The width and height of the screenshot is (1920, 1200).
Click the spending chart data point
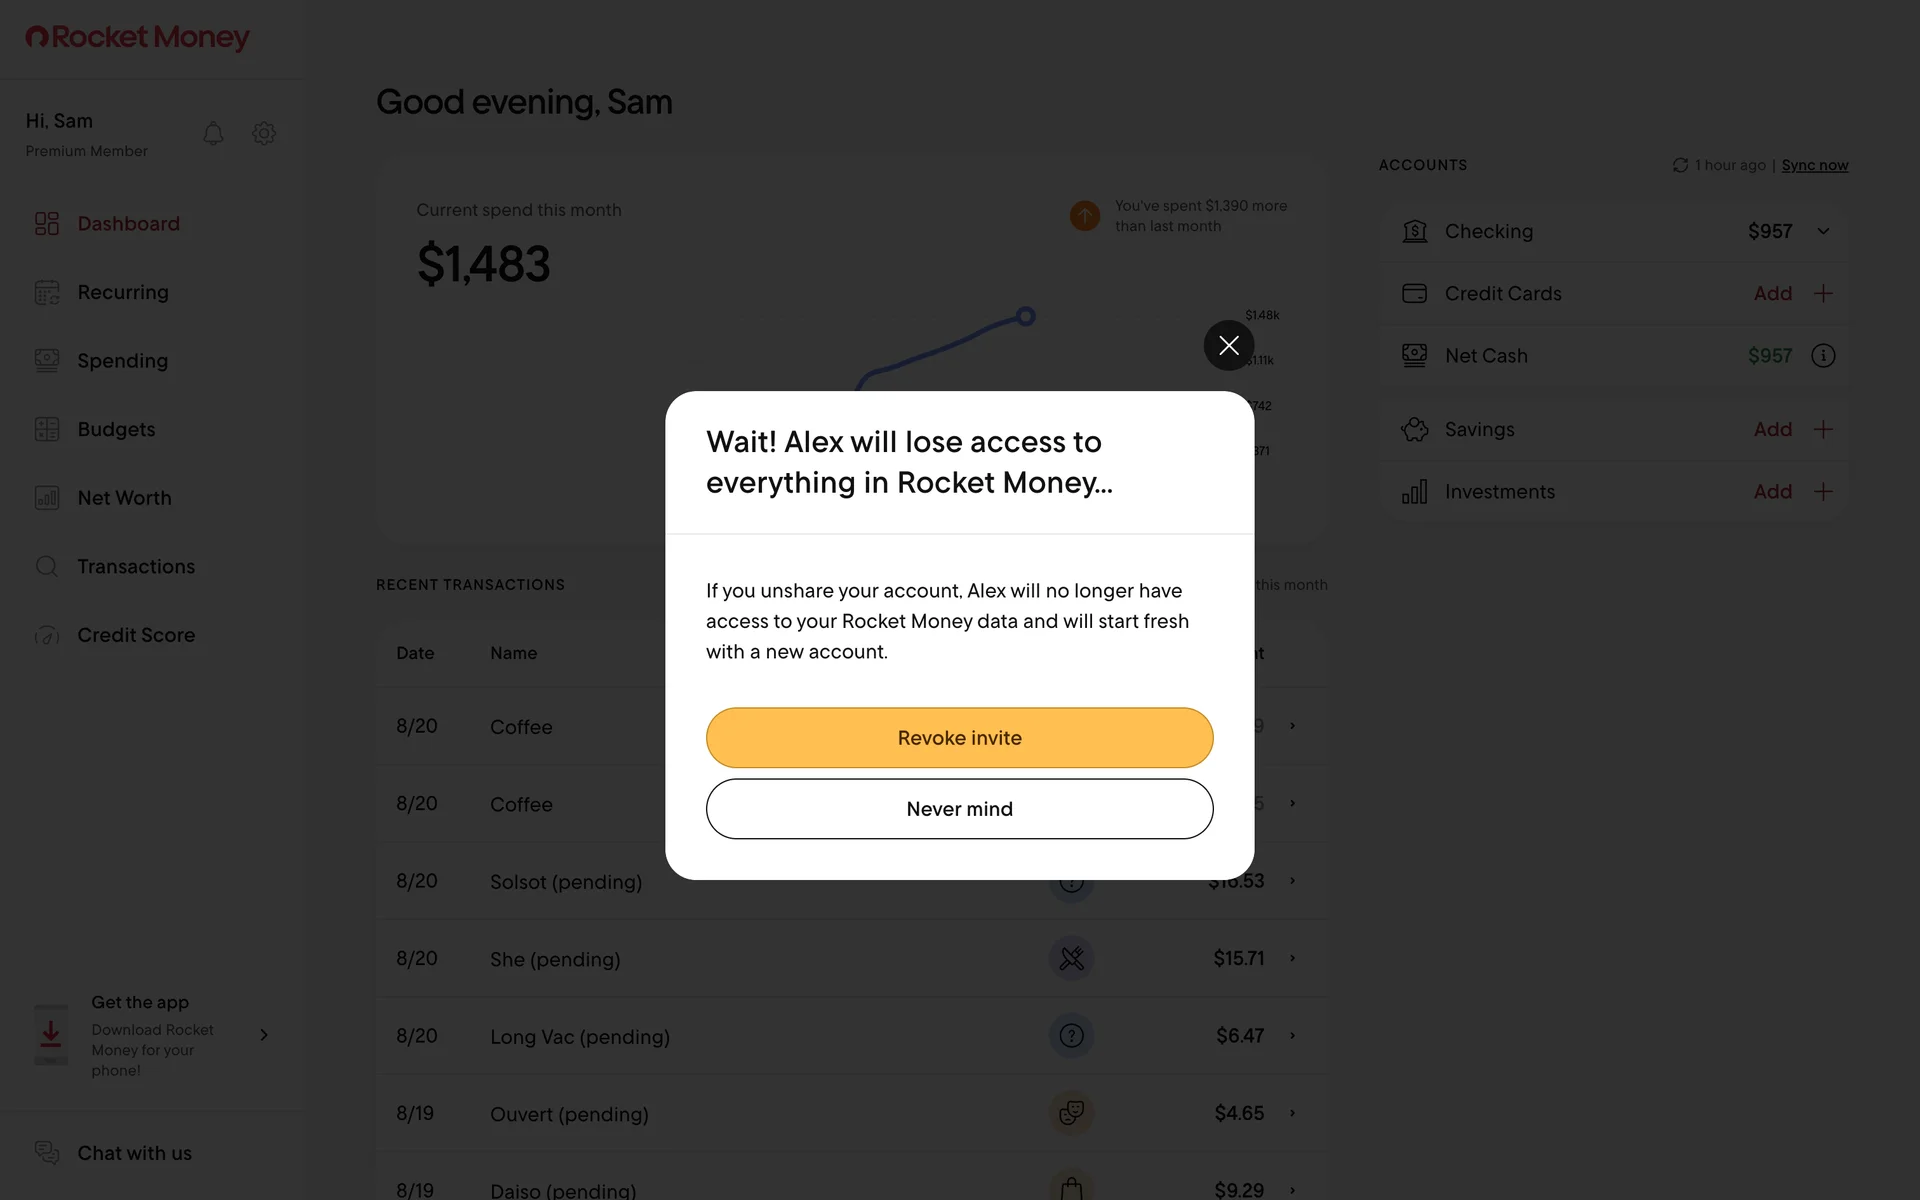point(1025,317)
